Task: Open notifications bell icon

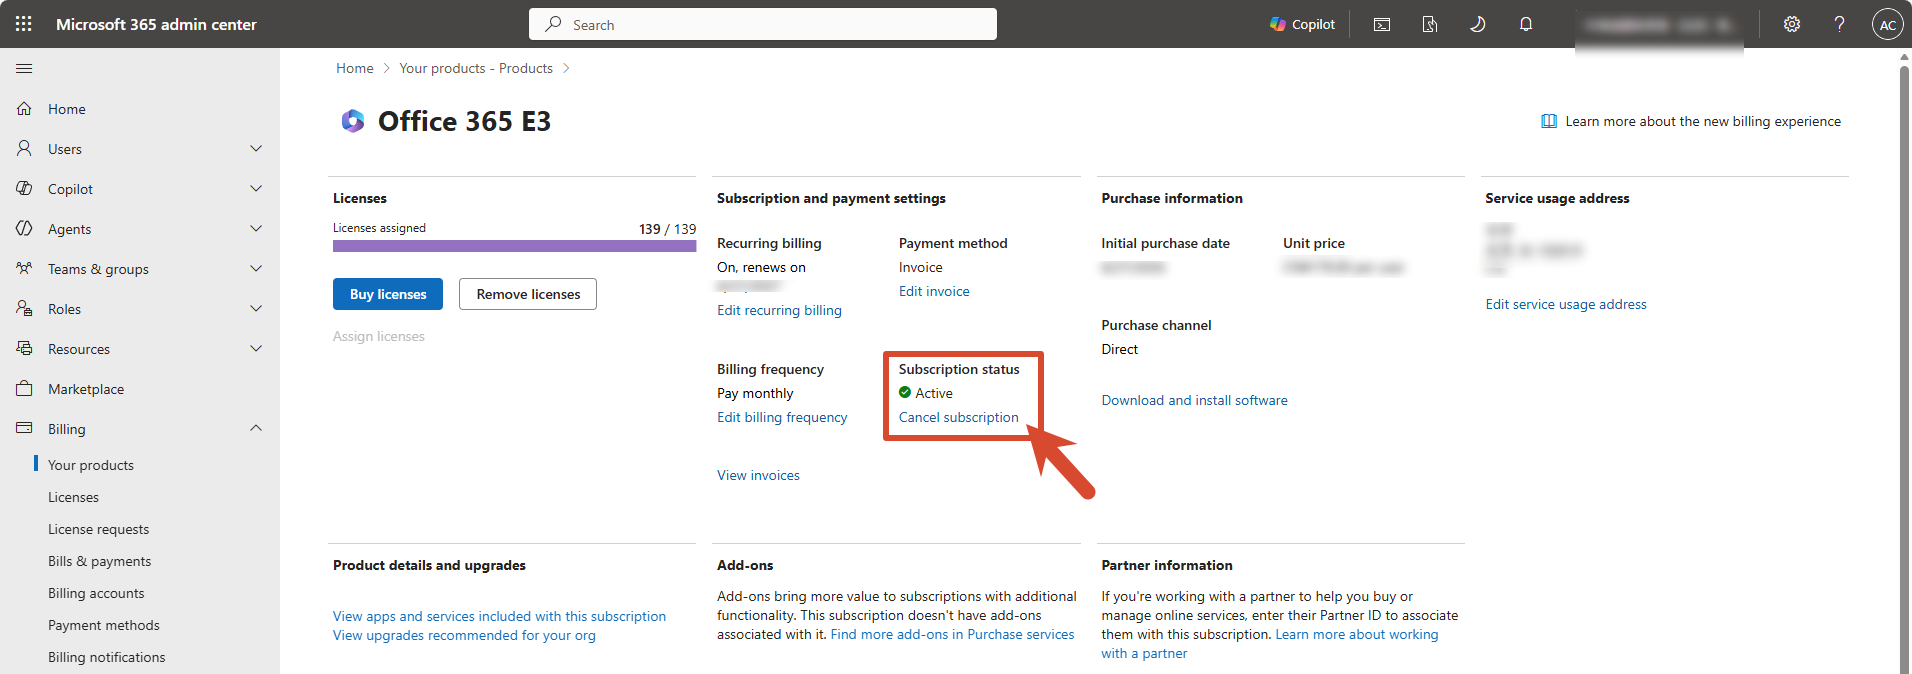Action: (x=1526, y=24)
